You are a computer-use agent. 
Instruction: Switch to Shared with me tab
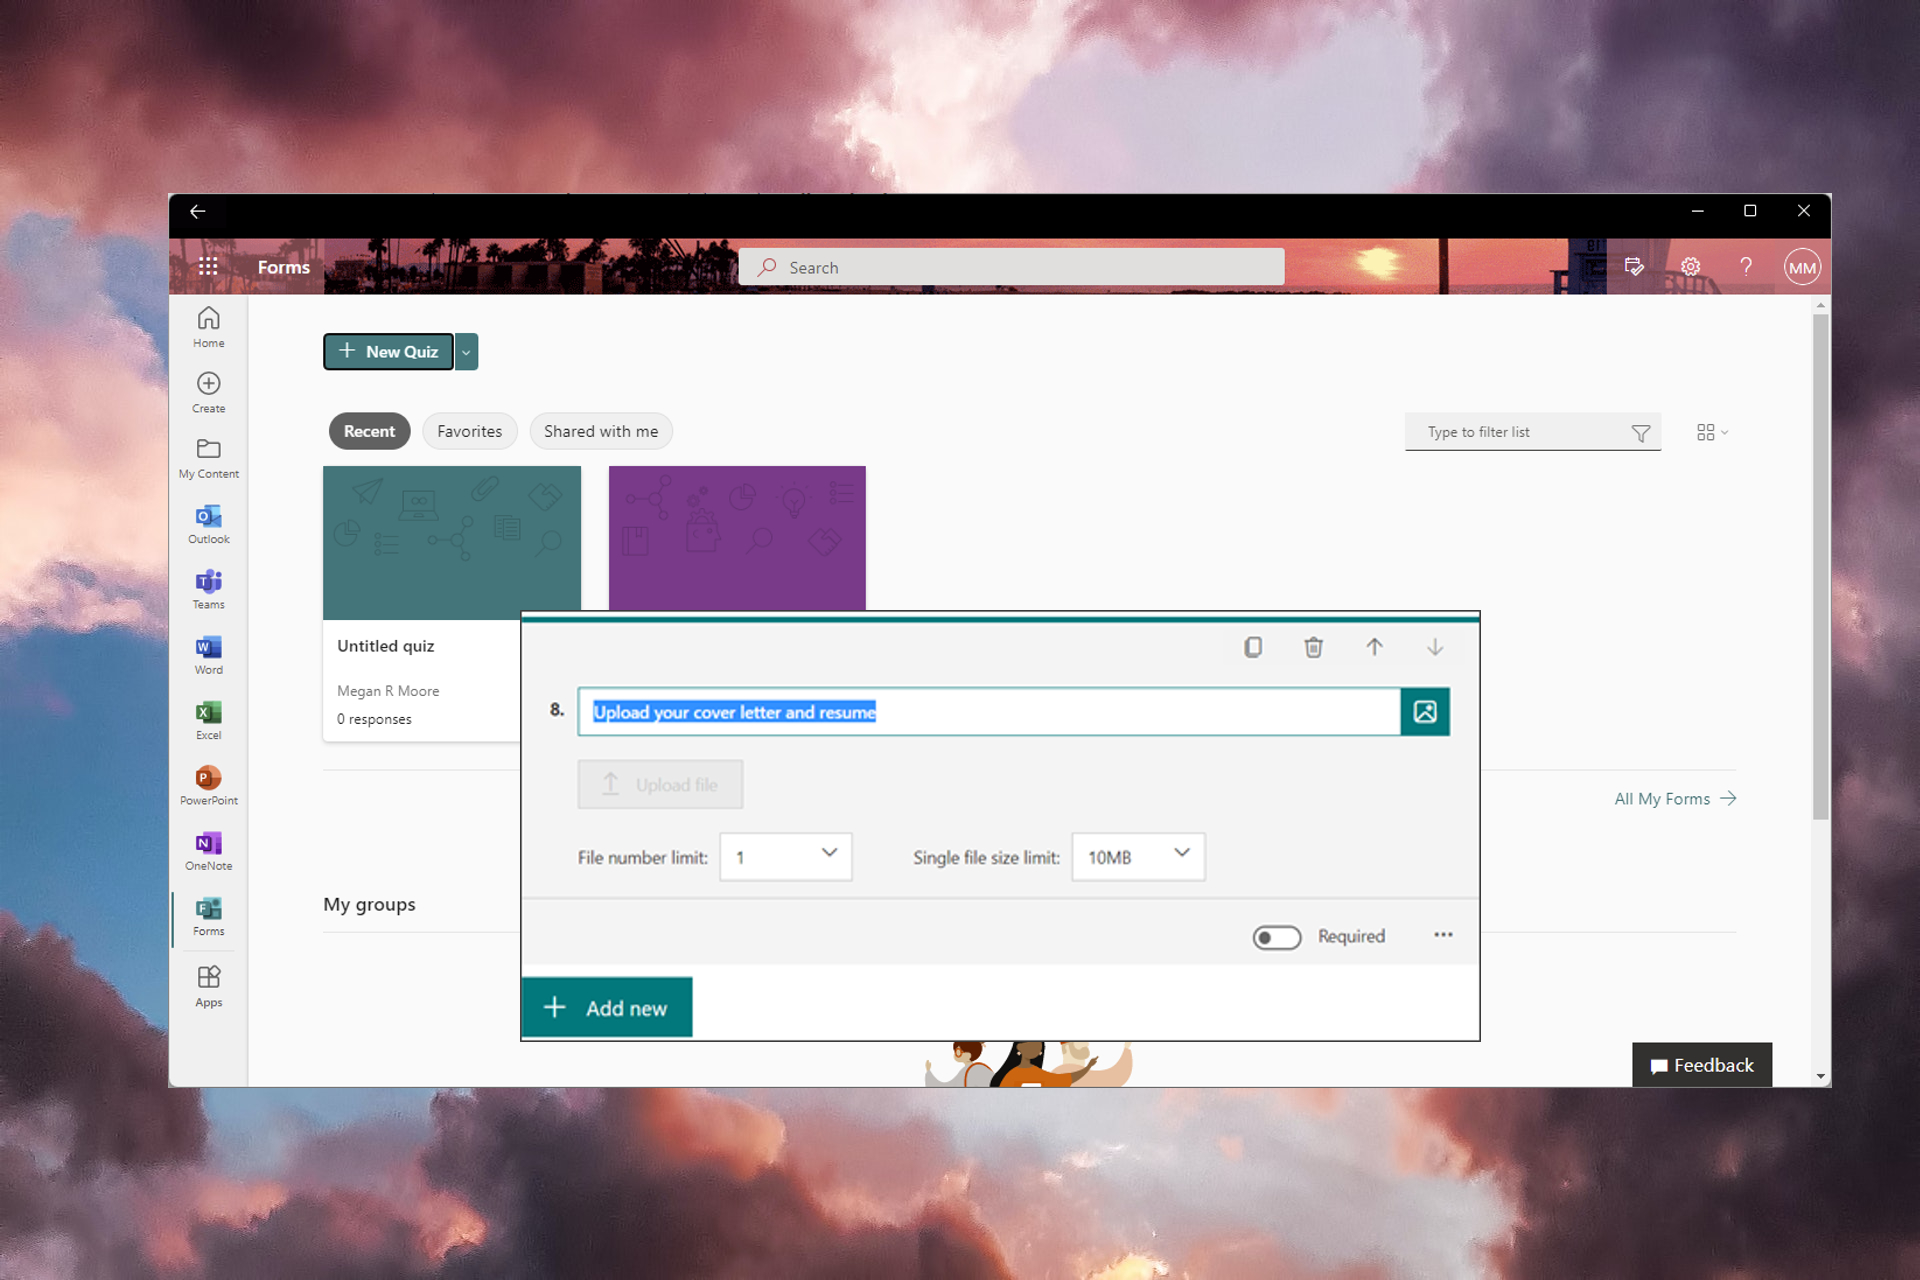click(x=600, y=431)
